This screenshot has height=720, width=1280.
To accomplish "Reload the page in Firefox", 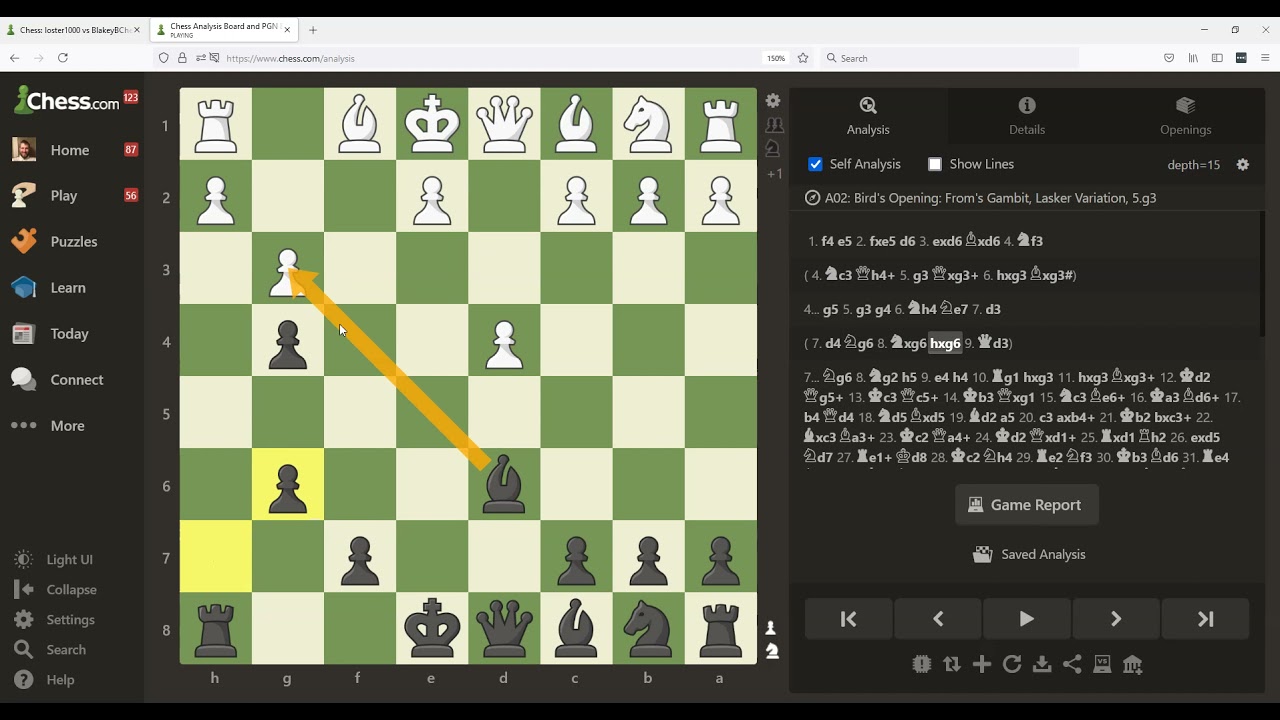I will (x=63, y=58).
